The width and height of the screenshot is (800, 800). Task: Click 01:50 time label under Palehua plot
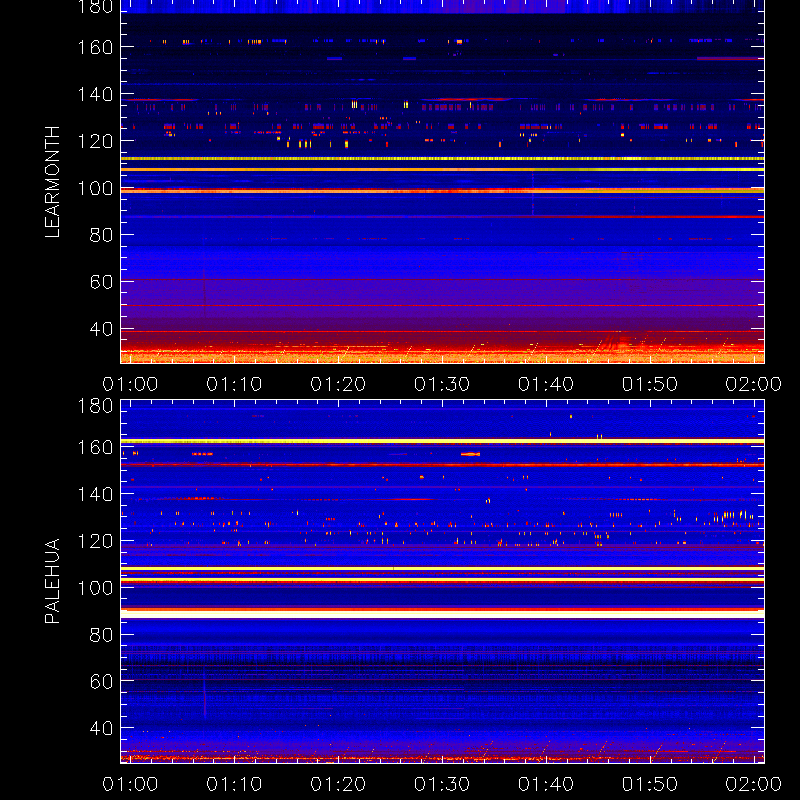coord(650,784)
